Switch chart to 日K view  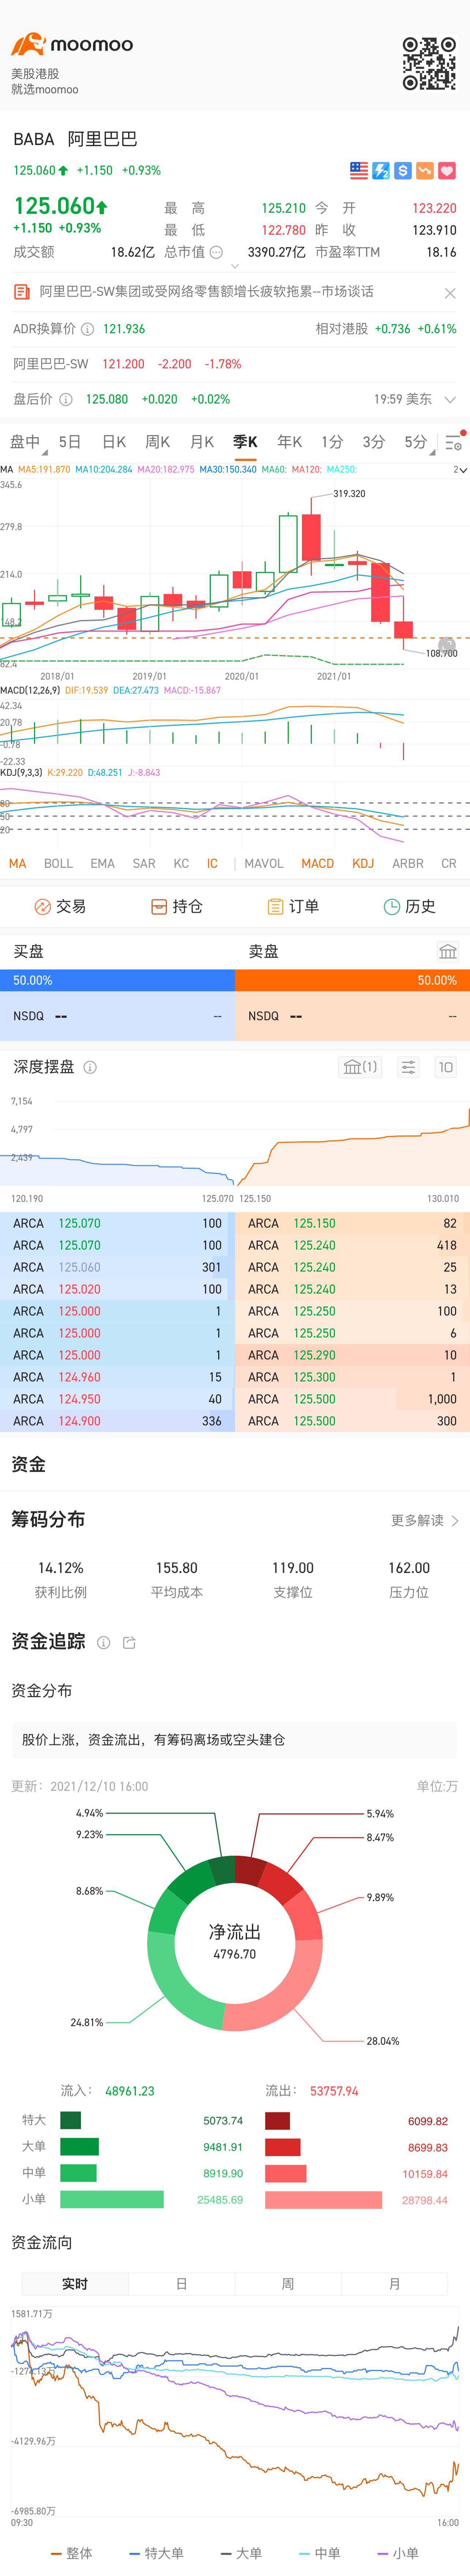pyautogui.click(x=114, y=442)
